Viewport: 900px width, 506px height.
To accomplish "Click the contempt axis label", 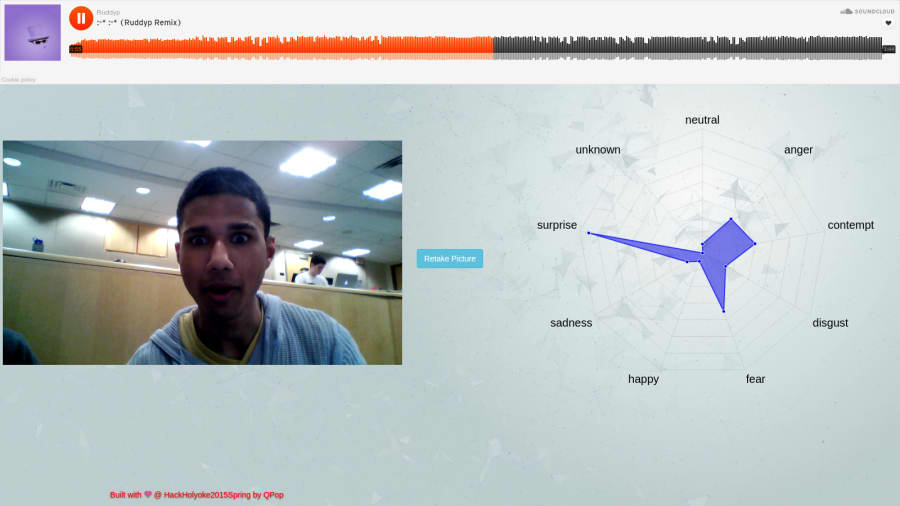I will coord(851,225).
